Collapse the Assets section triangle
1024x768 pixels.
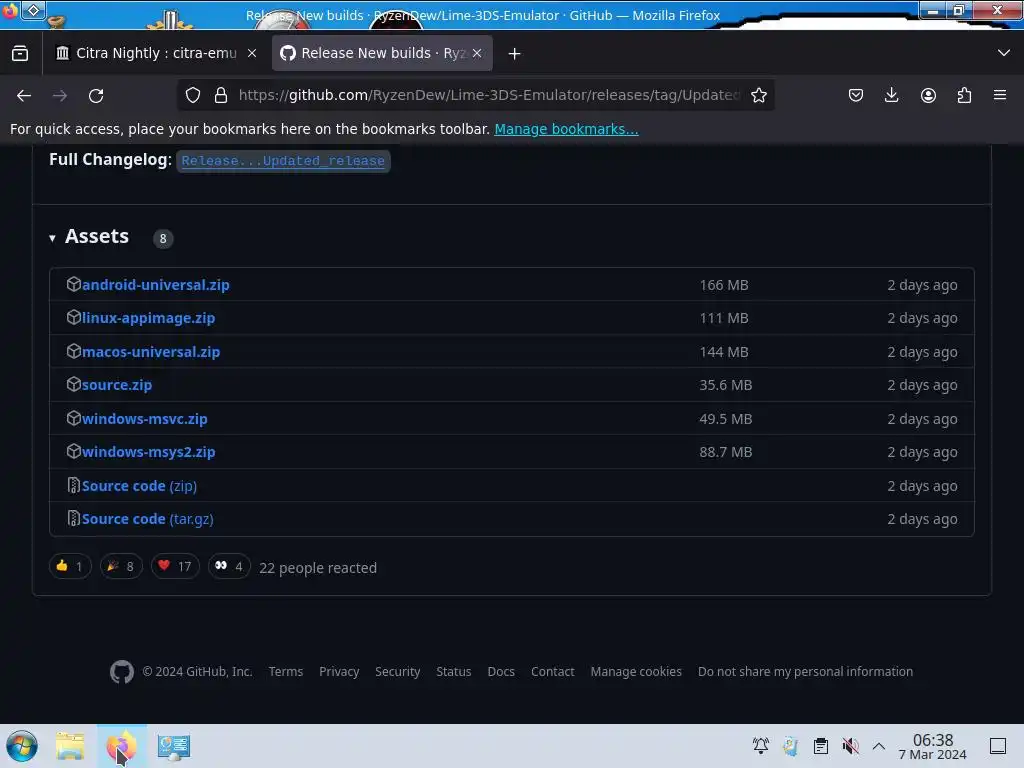point(52,238)
